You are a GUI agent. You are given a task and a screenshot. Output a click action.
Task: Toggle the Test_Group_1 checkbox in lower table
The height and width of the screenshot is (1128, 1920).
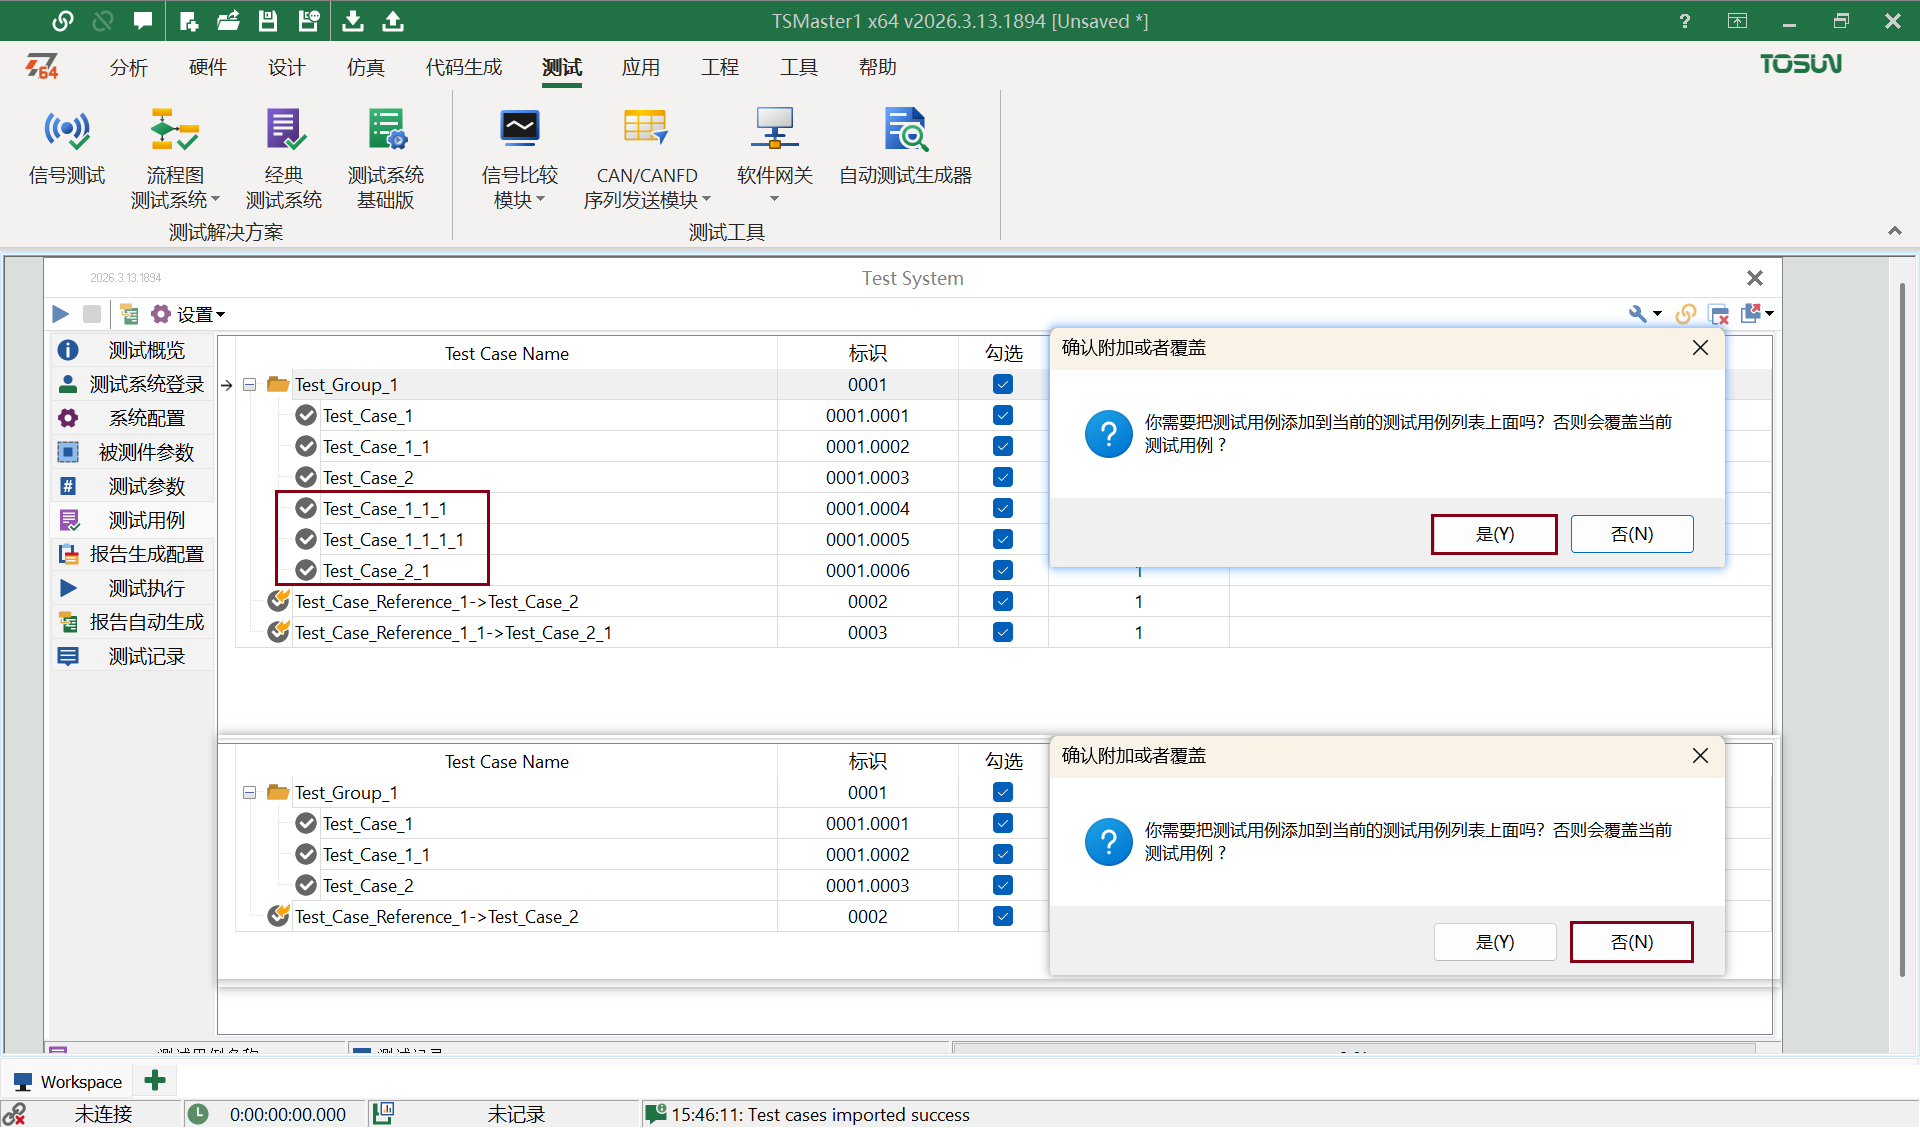pyautogui.click(x=1002, y=791)
